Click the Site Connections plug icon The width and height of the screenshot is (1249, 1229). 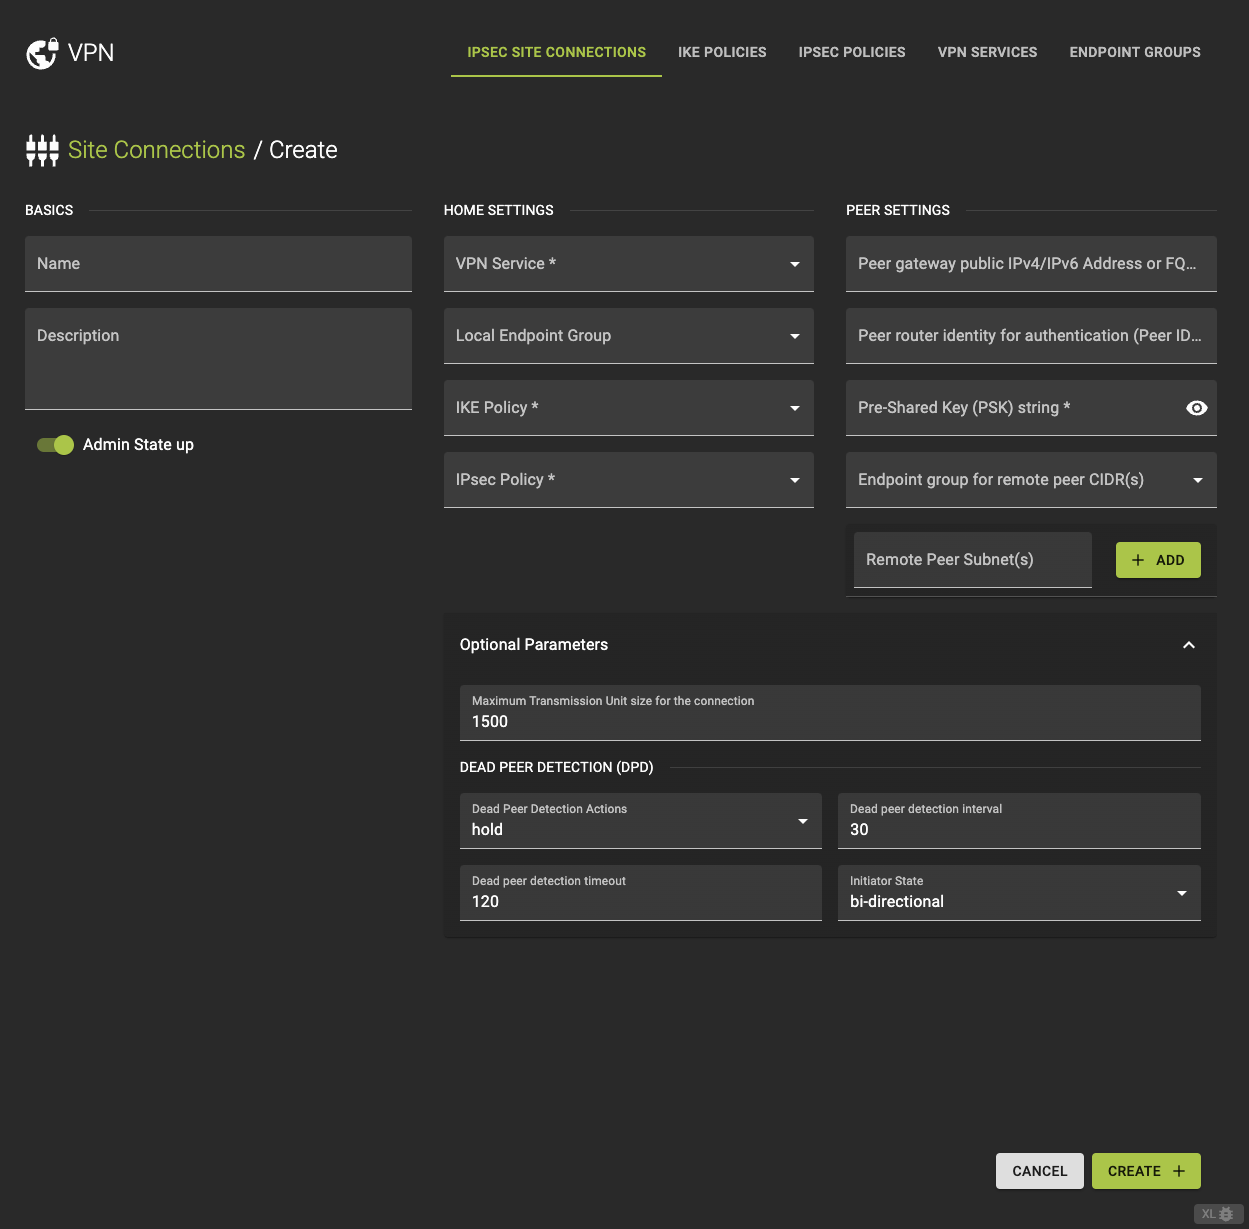point(42,150)
